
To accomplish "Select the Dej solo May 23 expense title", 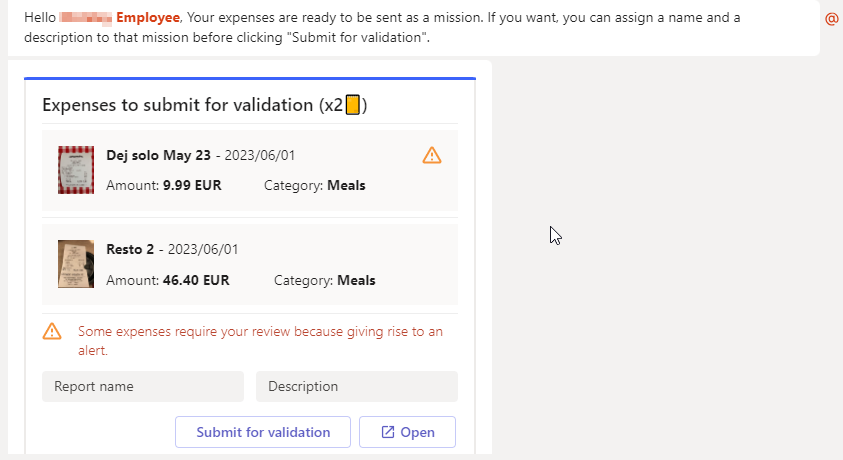I will click(x=160, y=155).
